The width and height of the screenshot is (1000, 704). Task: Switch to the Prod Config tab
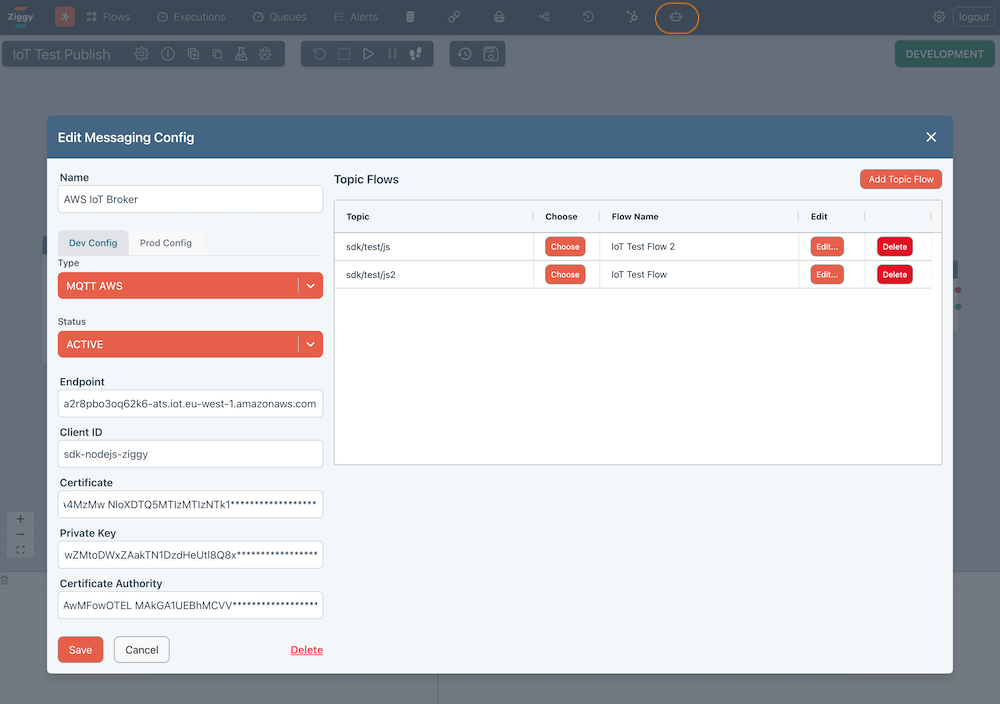[x=166, y=242]
